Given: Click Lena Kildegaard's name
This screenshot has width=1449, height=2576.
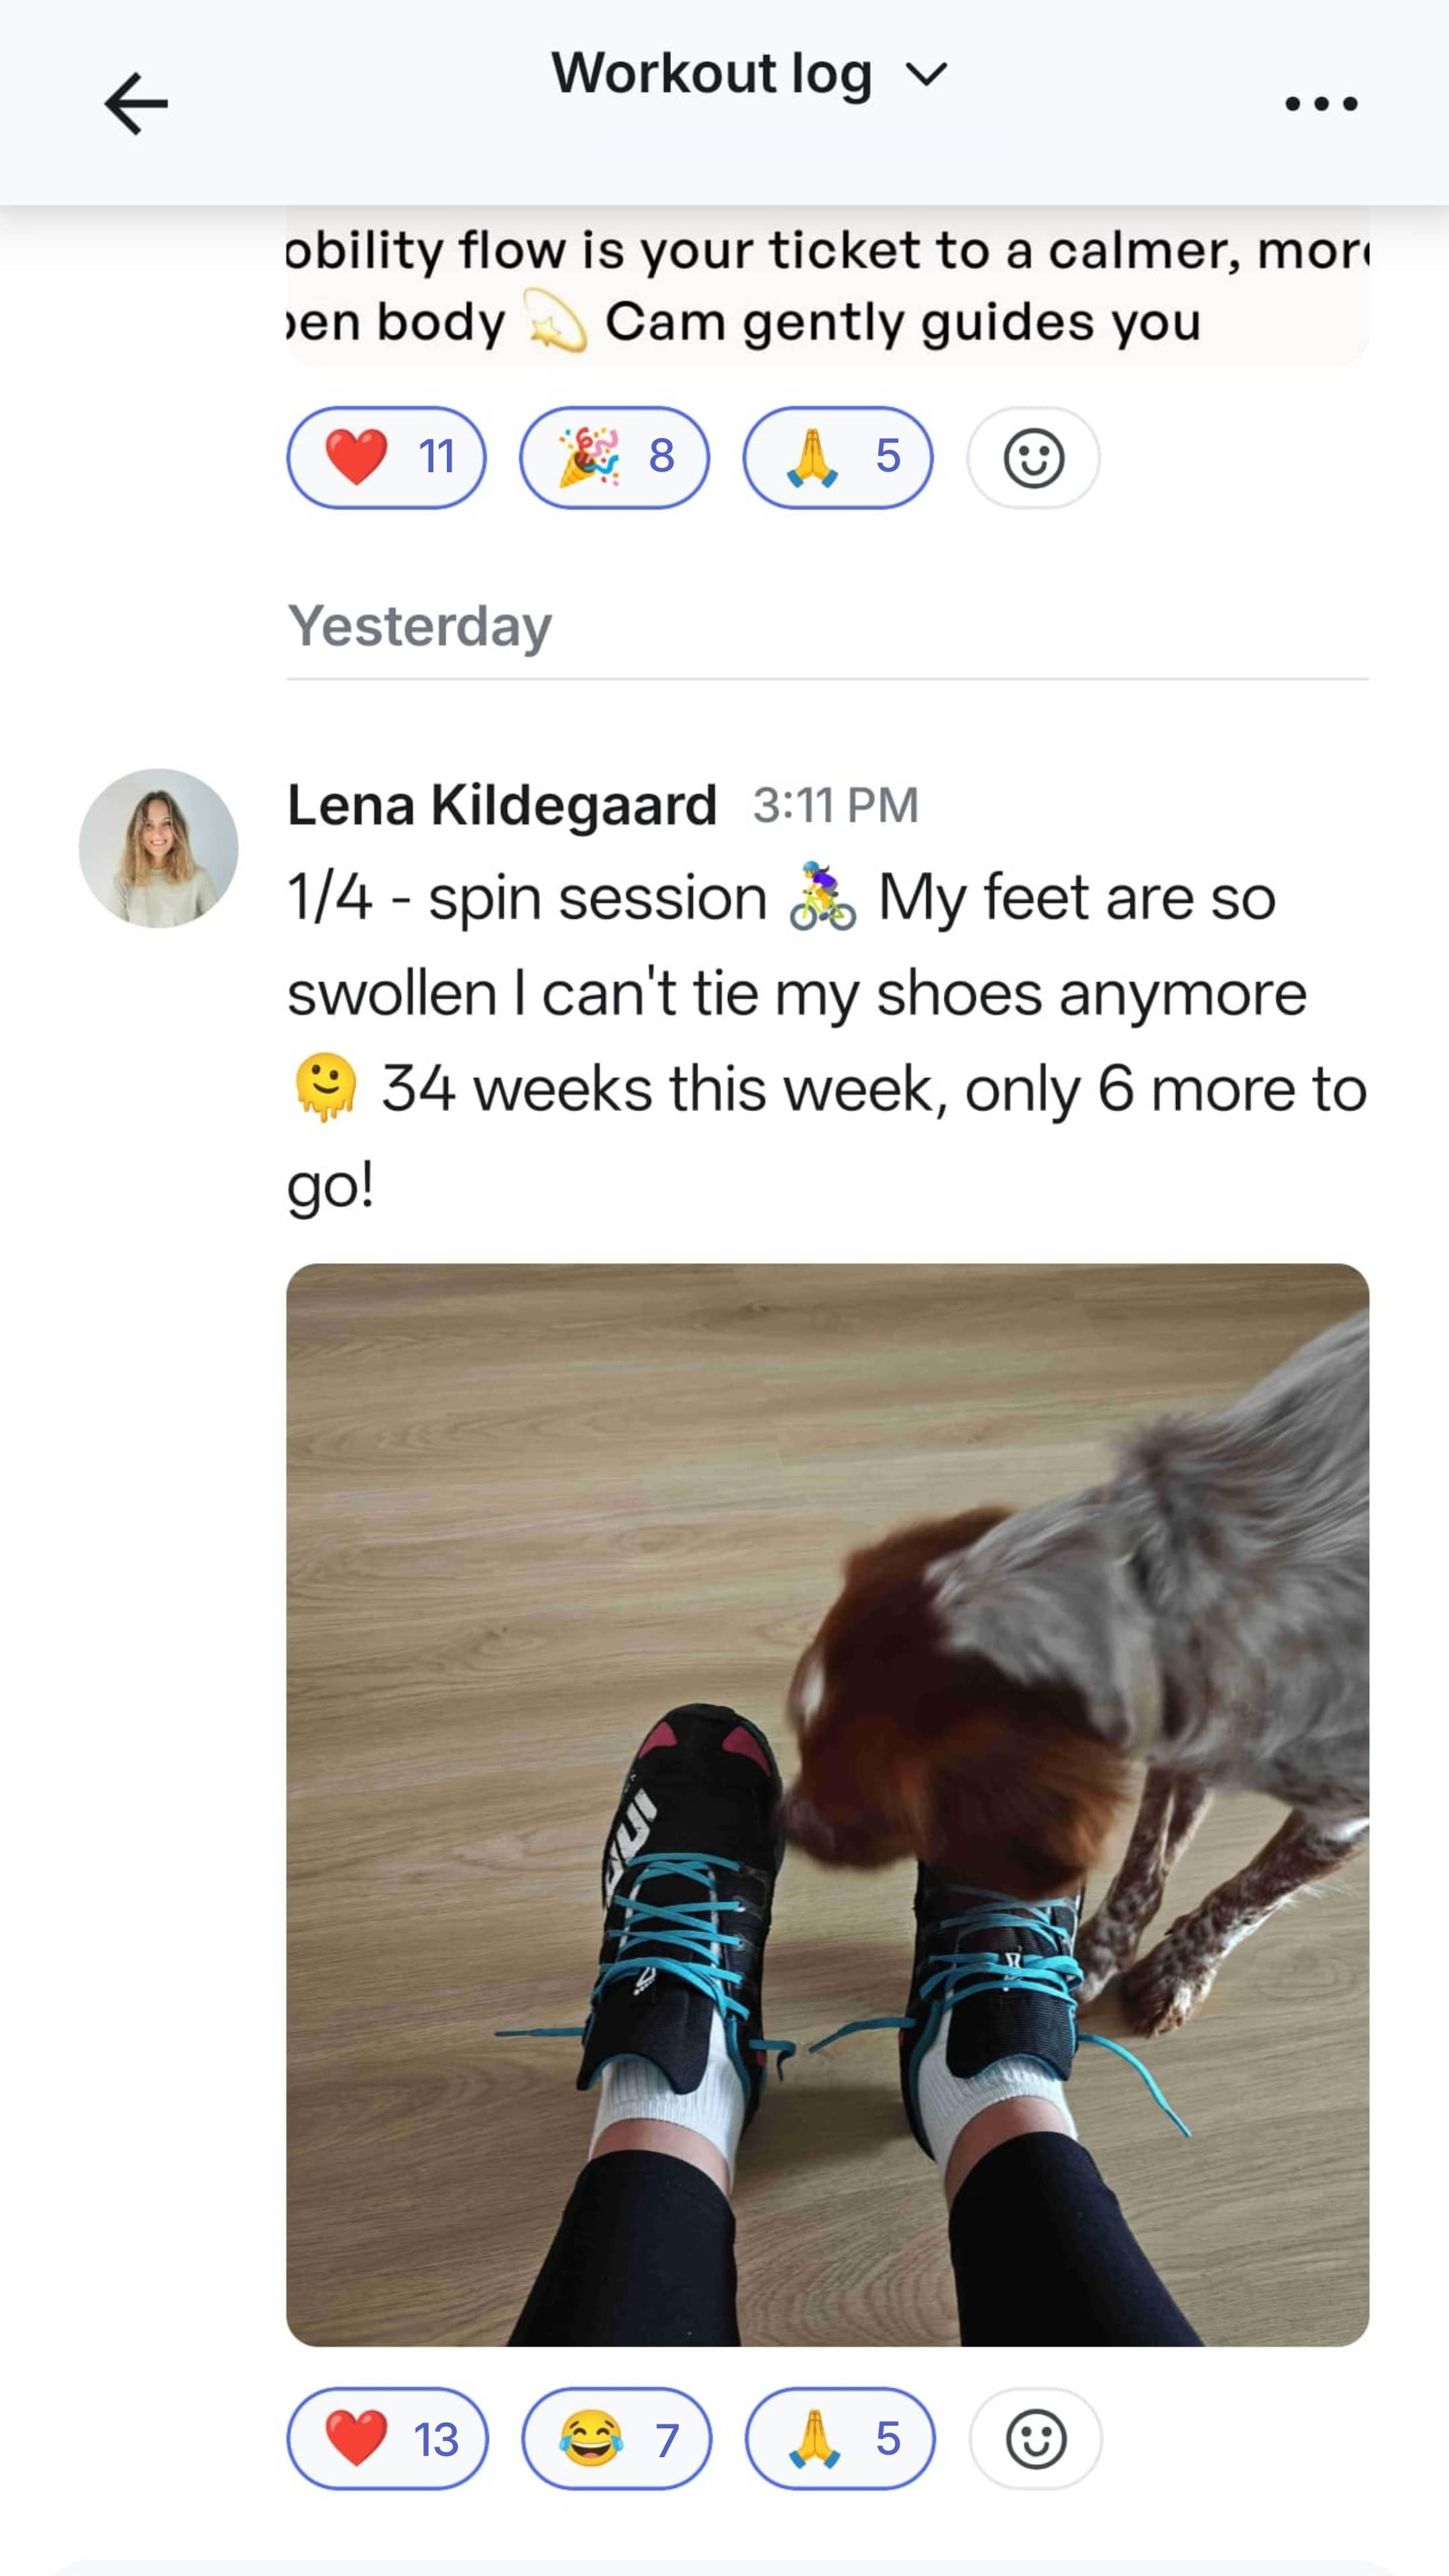Looking at the screenshot, I should 500,805.
